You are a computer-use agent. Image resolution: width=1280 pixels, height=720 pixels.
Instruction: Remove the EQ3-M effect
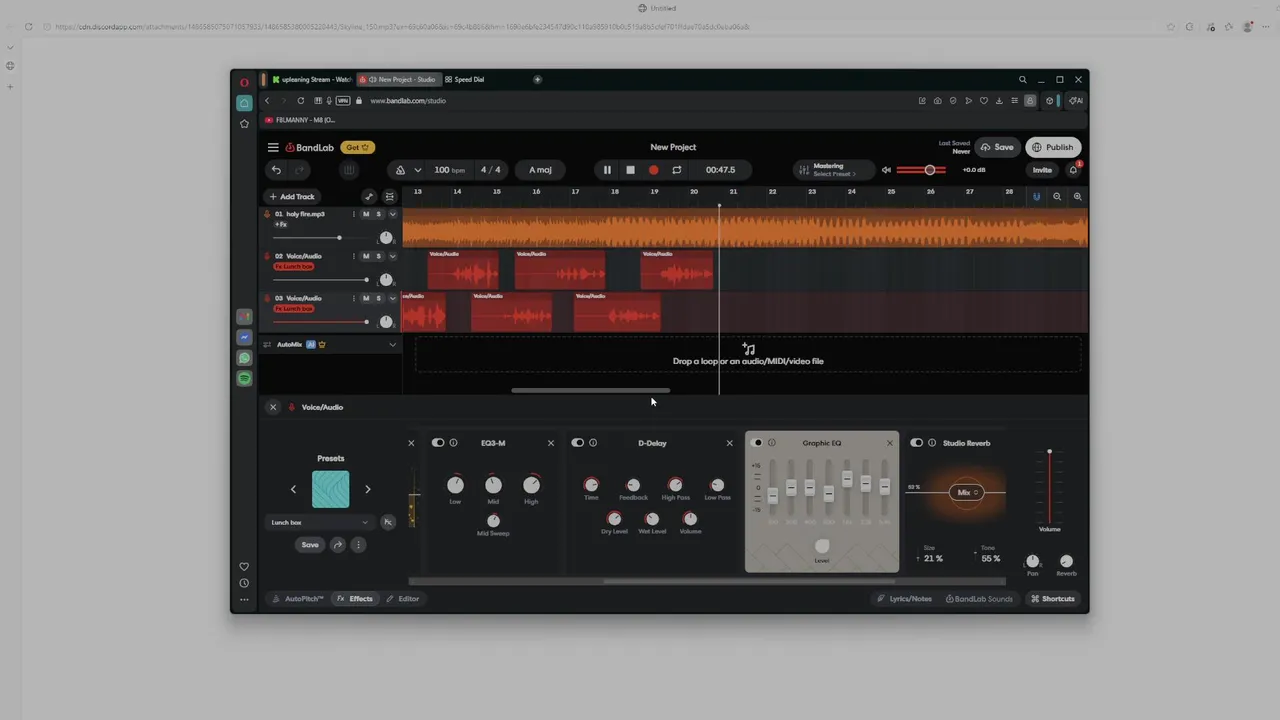tap(551, 443)
